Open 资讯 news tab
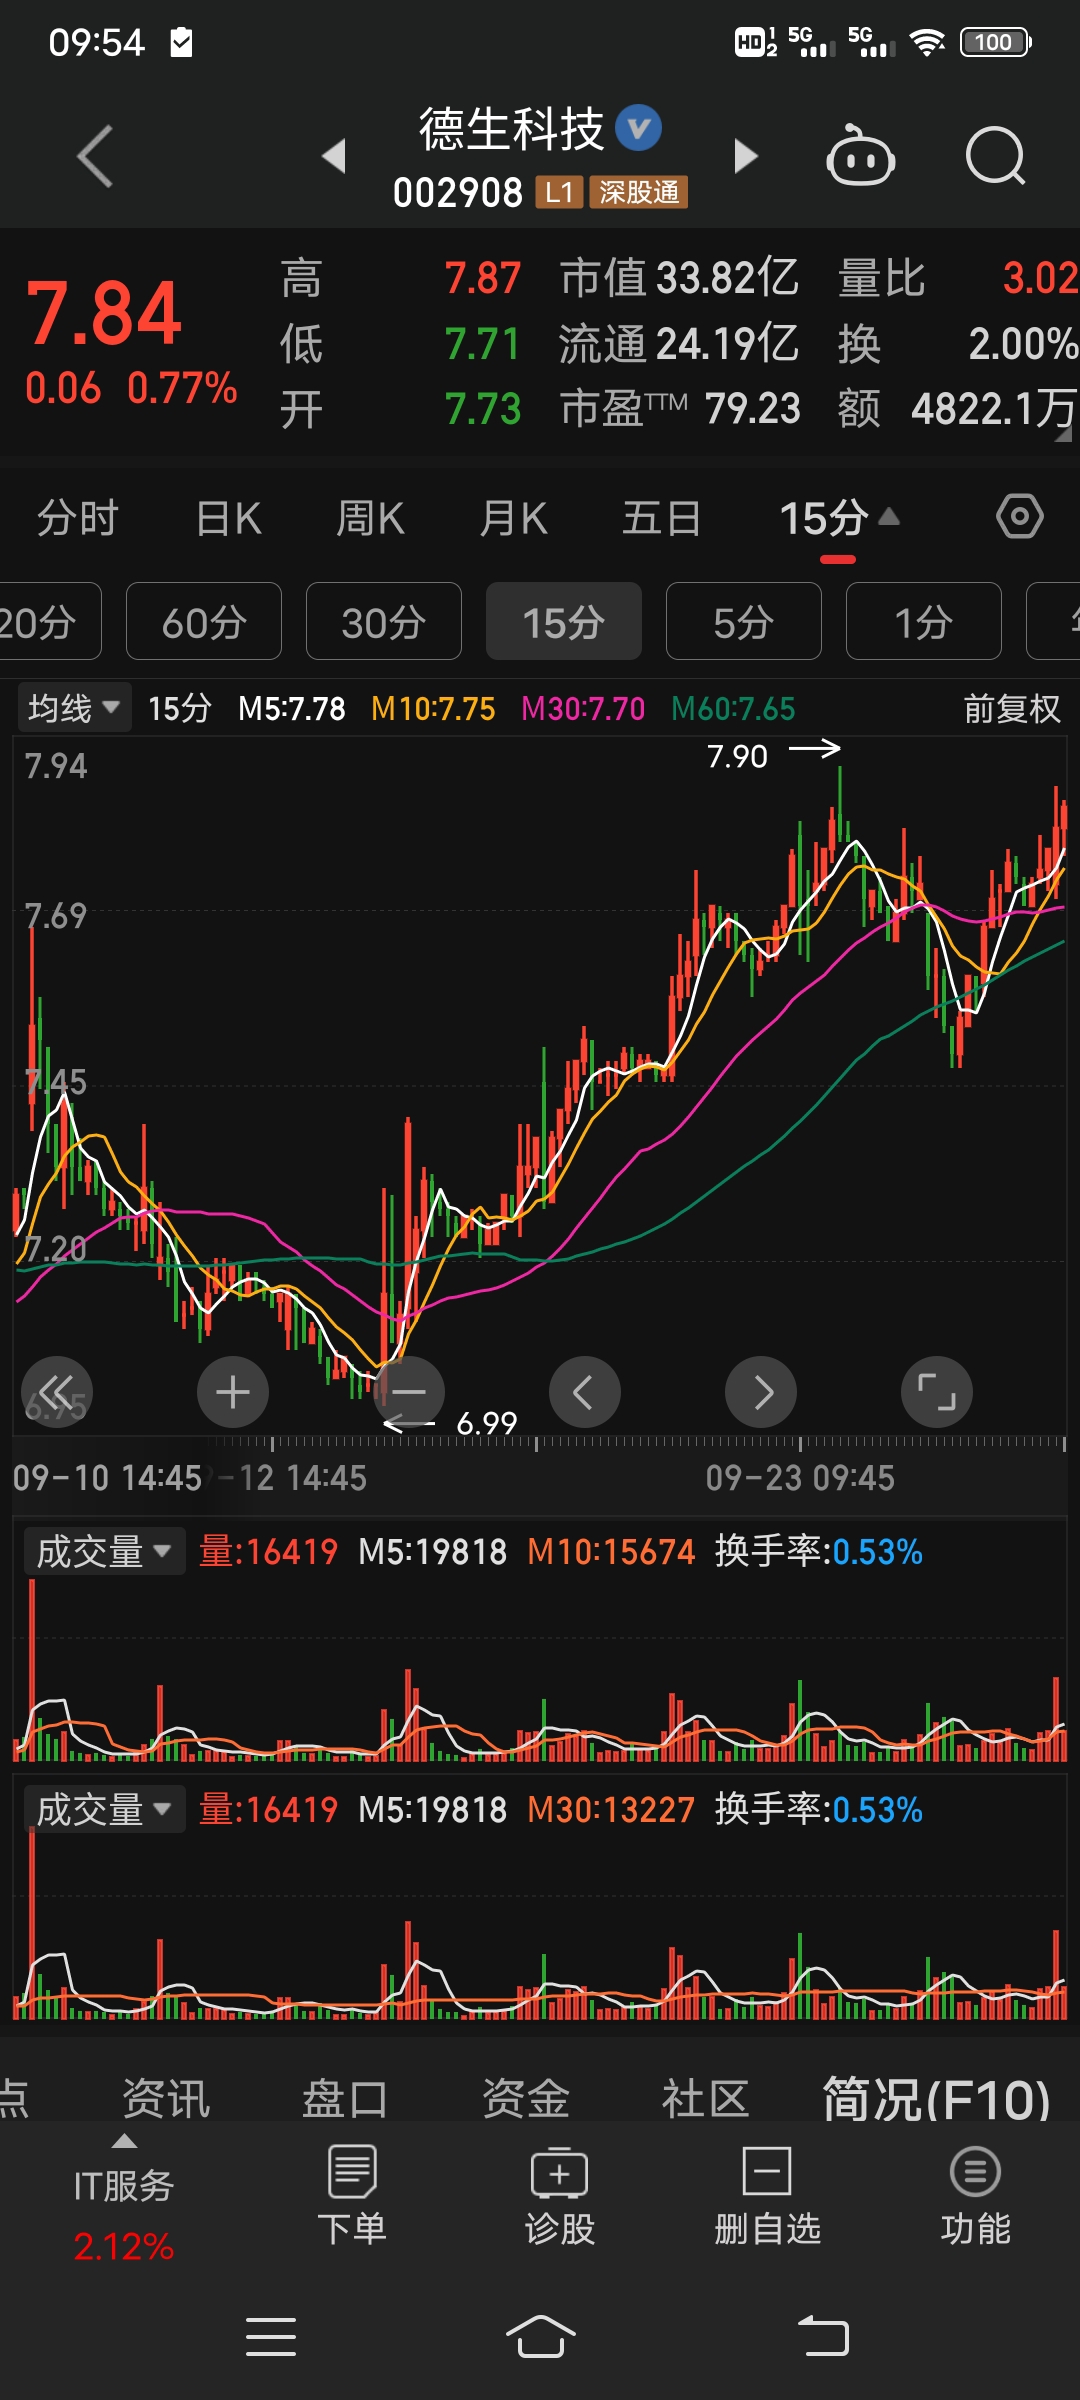Screen dimensions: 1080x2400 (166, 2098)
